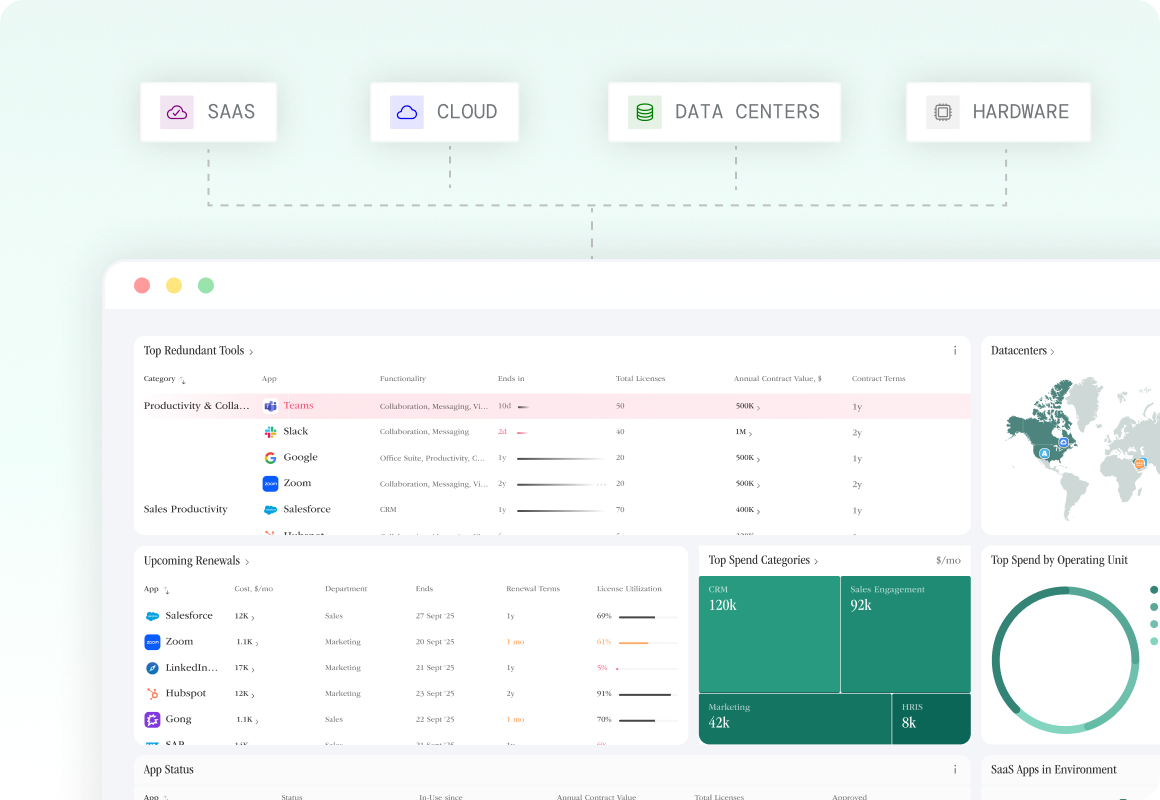Click the HRIS 8k spend tile
The width and height of the screenshot is (1160, 800).
click(931, 719)
